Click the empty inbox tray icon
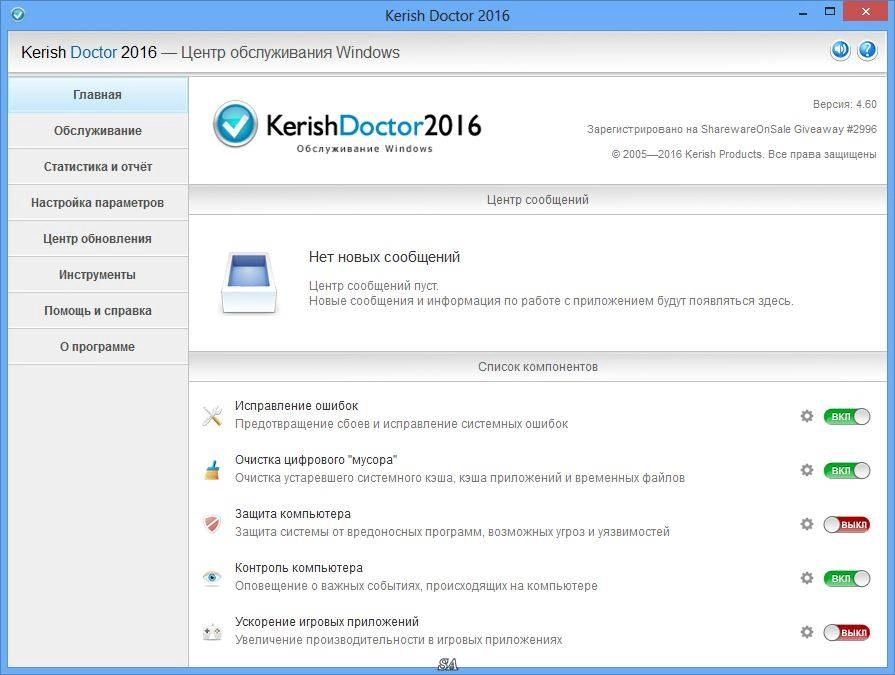Screen dimensions: 895x675 pos(249,283)
